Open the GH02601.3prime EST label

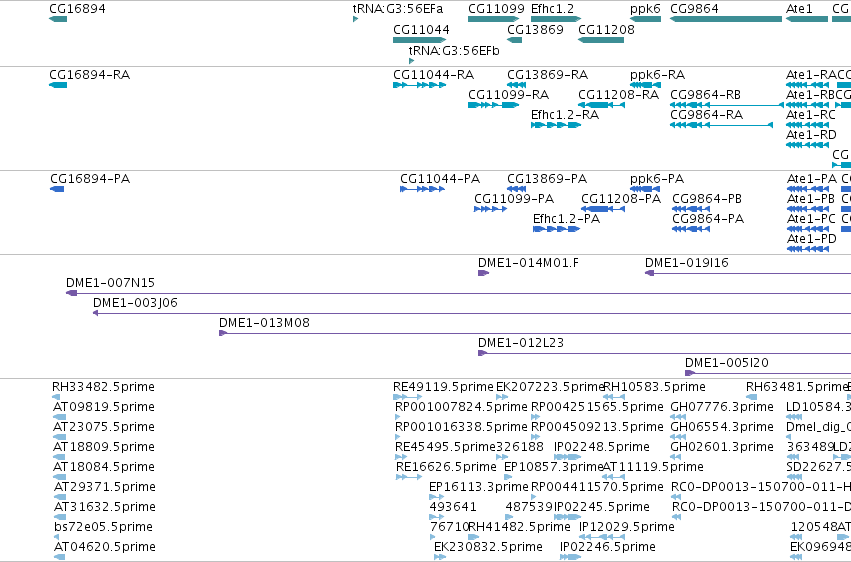[x=722, y=447]
